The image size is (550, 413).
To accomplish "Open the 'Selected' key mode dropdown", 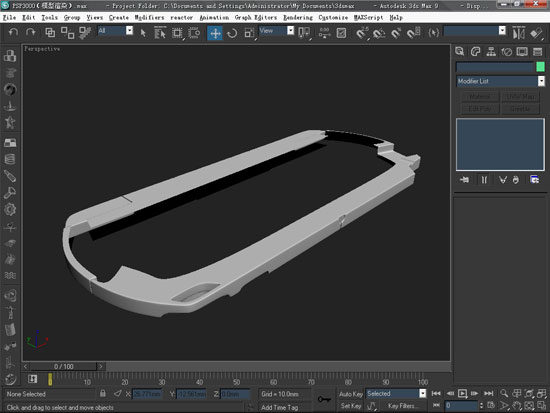I will click(x=423, y=393).
